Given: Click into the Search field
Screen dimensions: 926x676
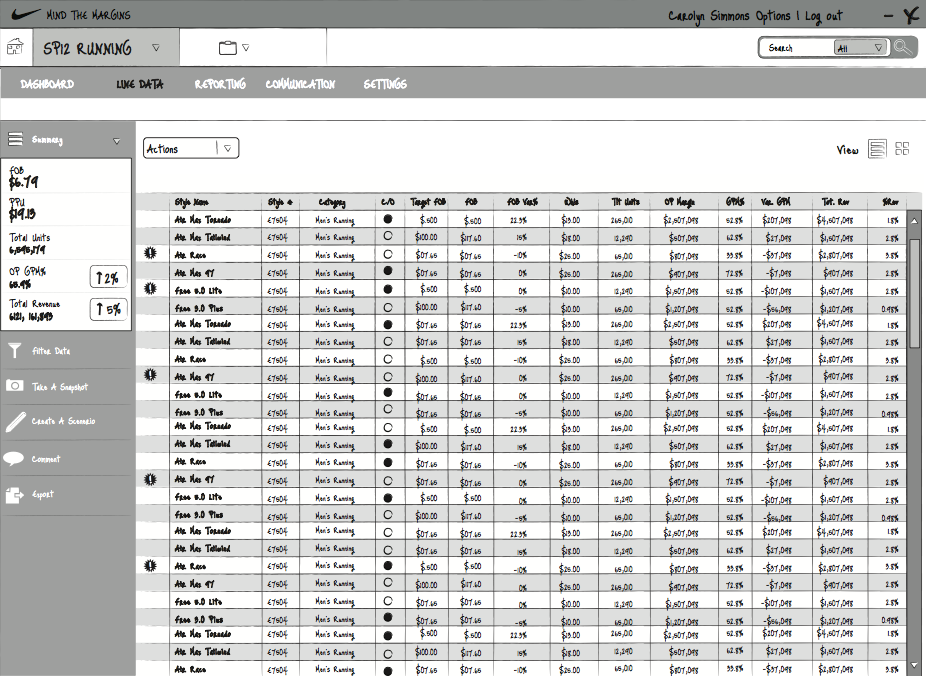Looking at the screenshot, I should (x=796, y=48).
